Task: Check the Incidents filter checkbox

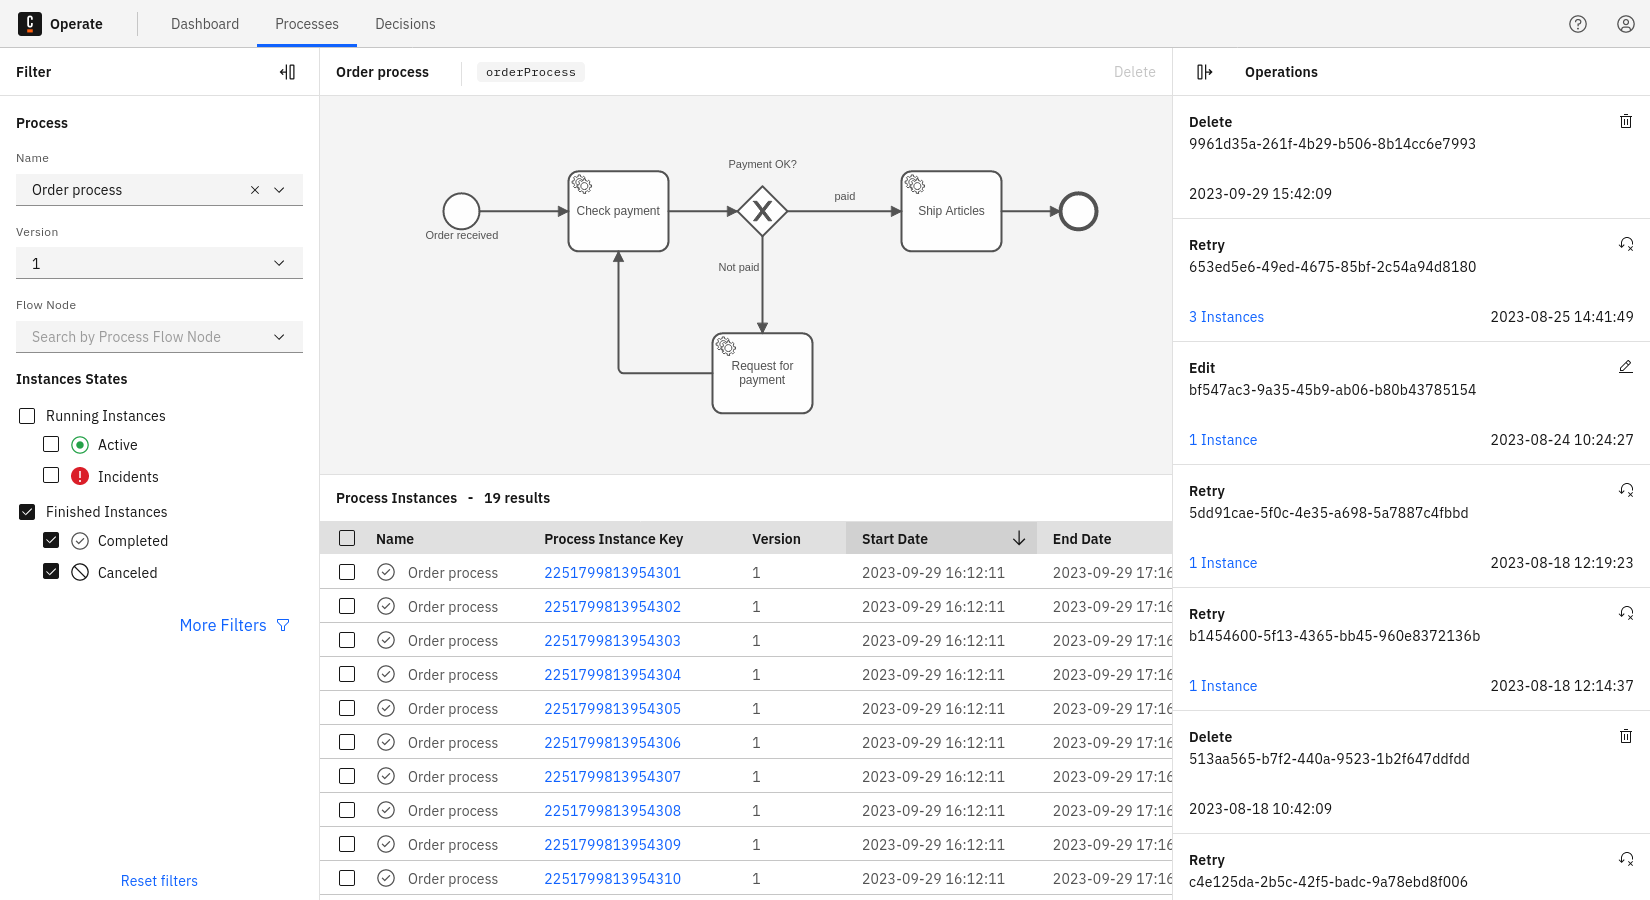Action: [51, 476]
